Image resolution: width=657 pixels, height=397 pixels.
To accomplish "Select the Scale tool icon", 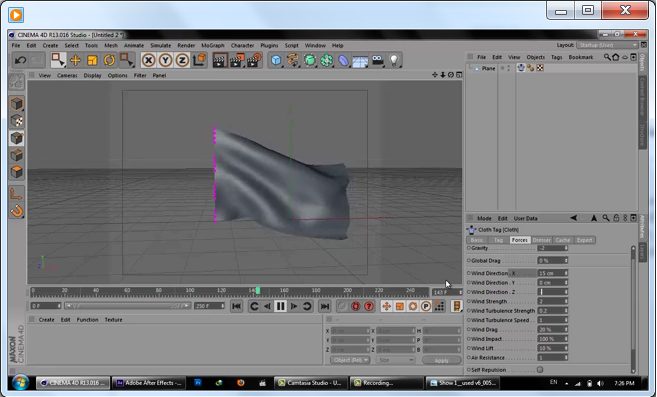I will 92,60.
